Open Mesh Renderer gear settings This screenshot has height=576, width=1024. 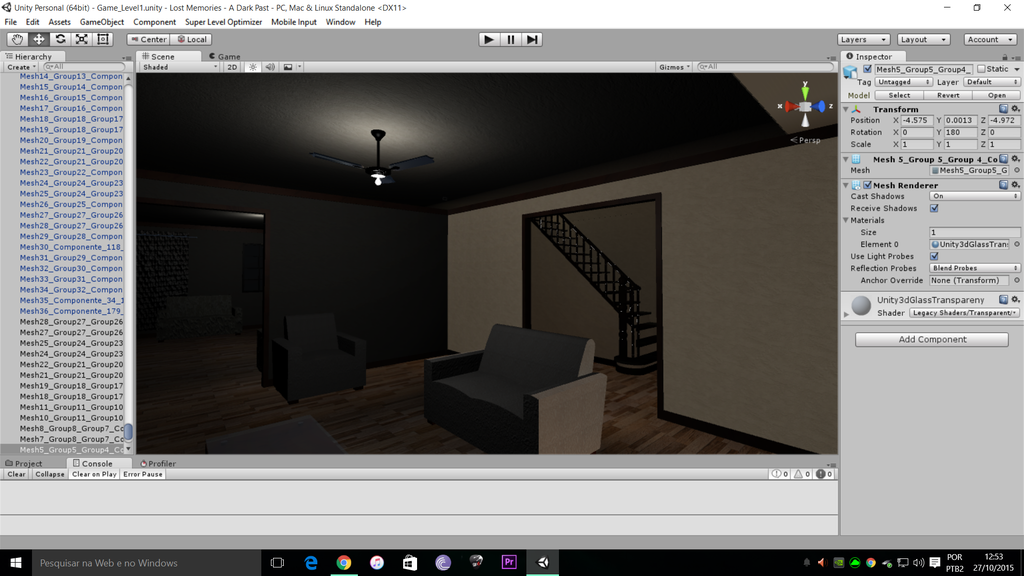pos(1015,185)
